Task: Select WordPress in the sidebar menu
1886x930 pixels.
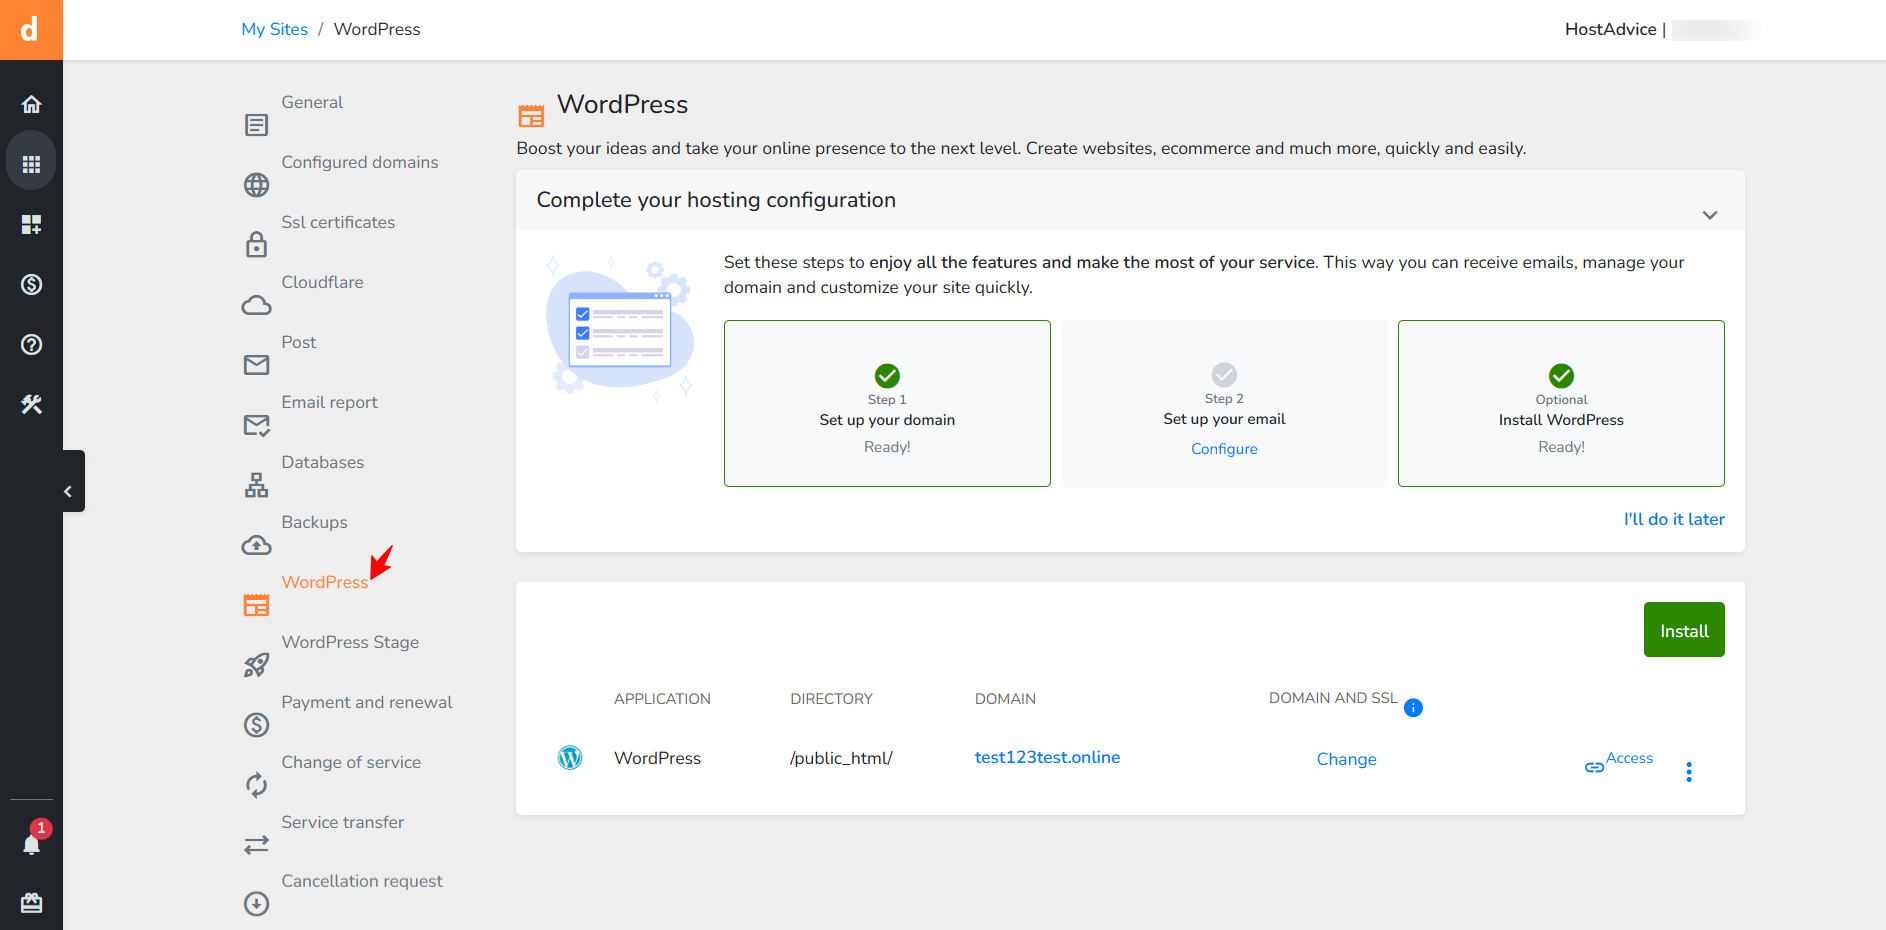Action: [x=325, y=582]
